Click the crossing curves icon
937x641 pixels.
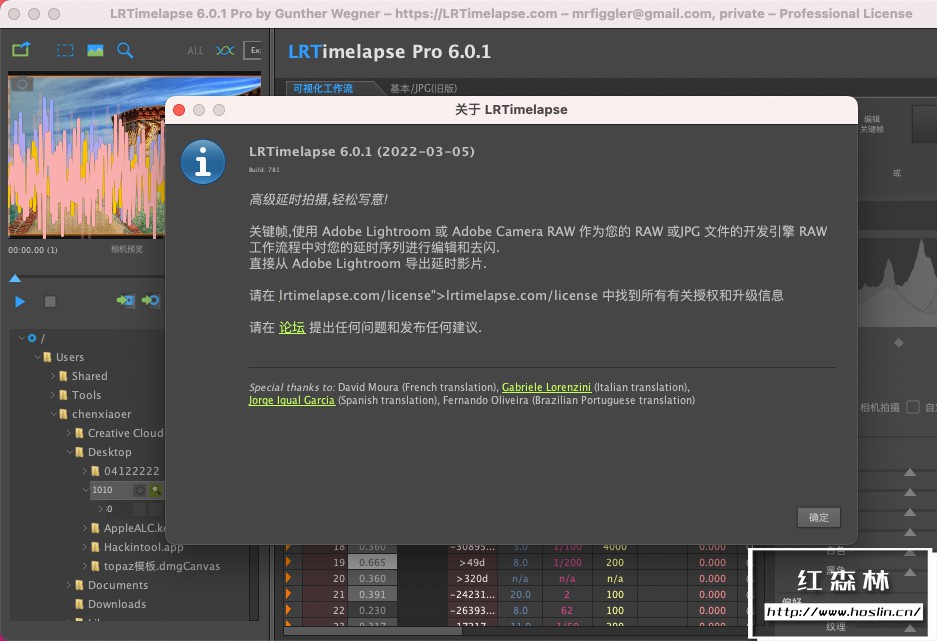click(225, 50)
